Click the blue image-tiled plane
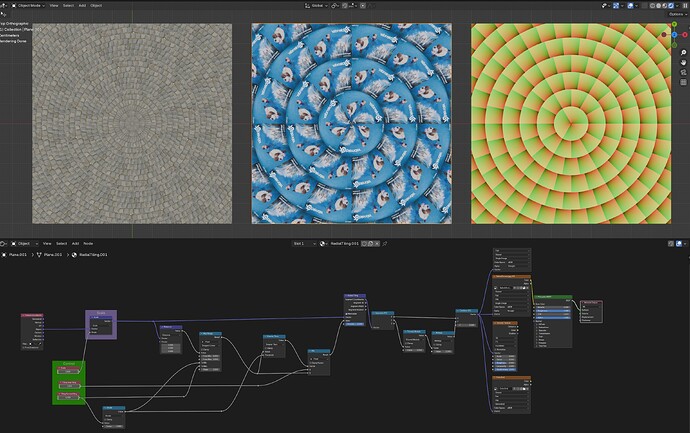This screenshot has width=690, height=433. point(352,124)
